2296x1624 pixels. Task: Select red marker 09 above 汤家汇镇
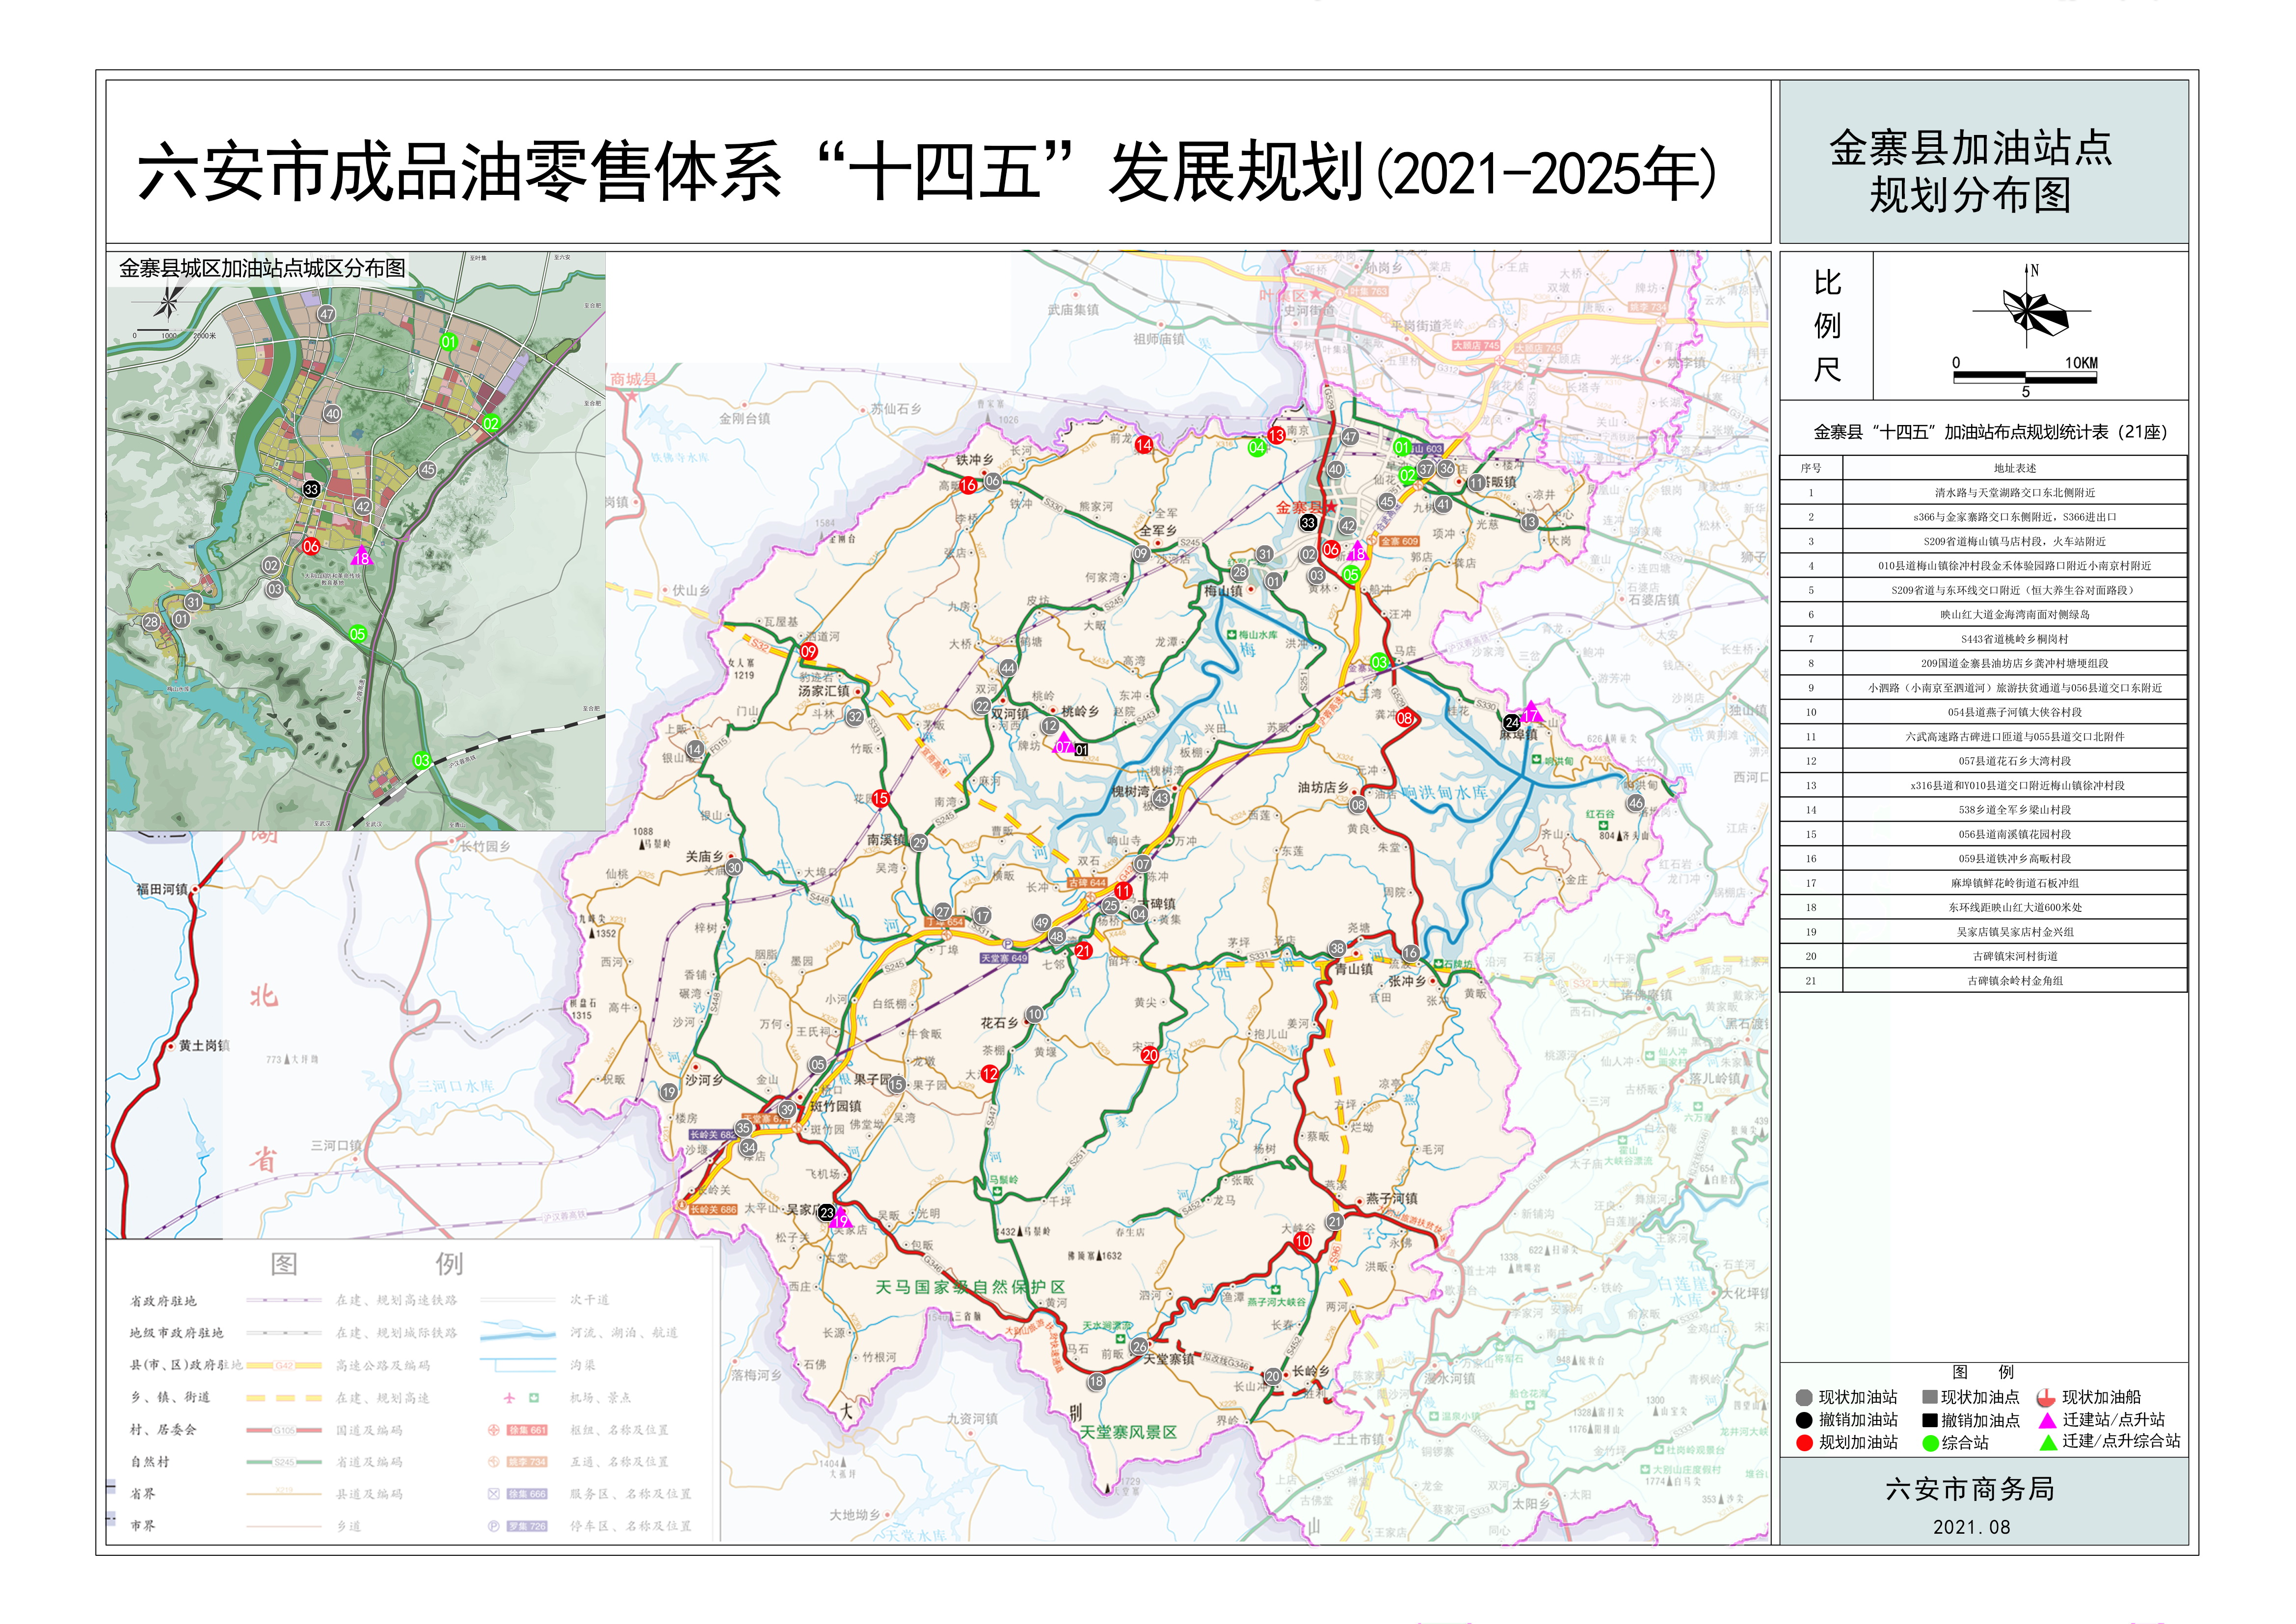coord(809,651)
